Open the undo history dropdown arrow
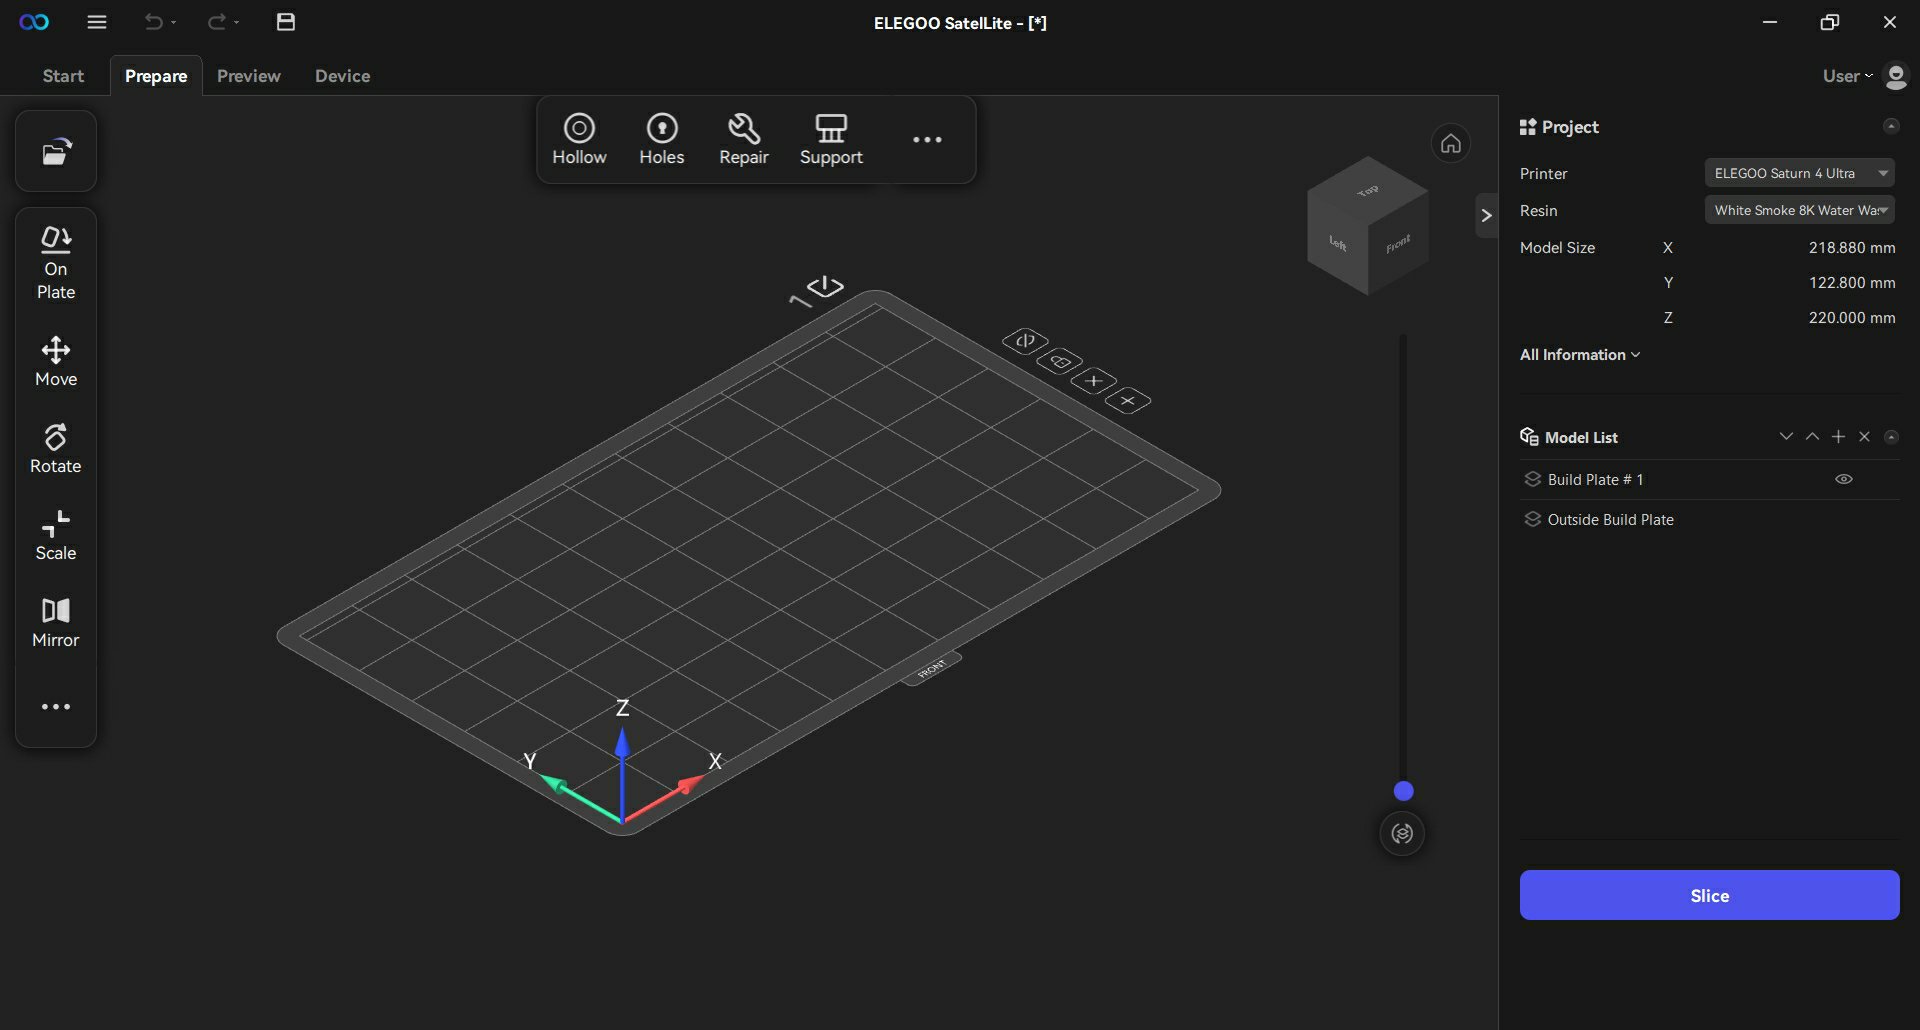 point(174,22)
